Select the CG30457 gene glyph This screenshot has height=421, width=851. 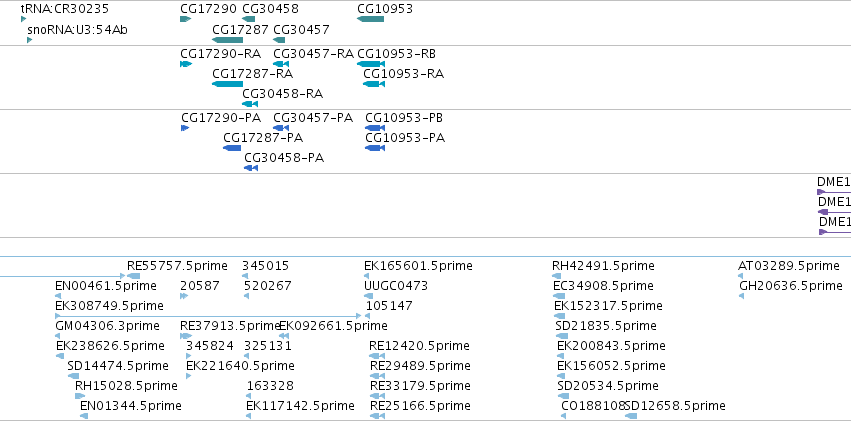[x=279, y=40]
